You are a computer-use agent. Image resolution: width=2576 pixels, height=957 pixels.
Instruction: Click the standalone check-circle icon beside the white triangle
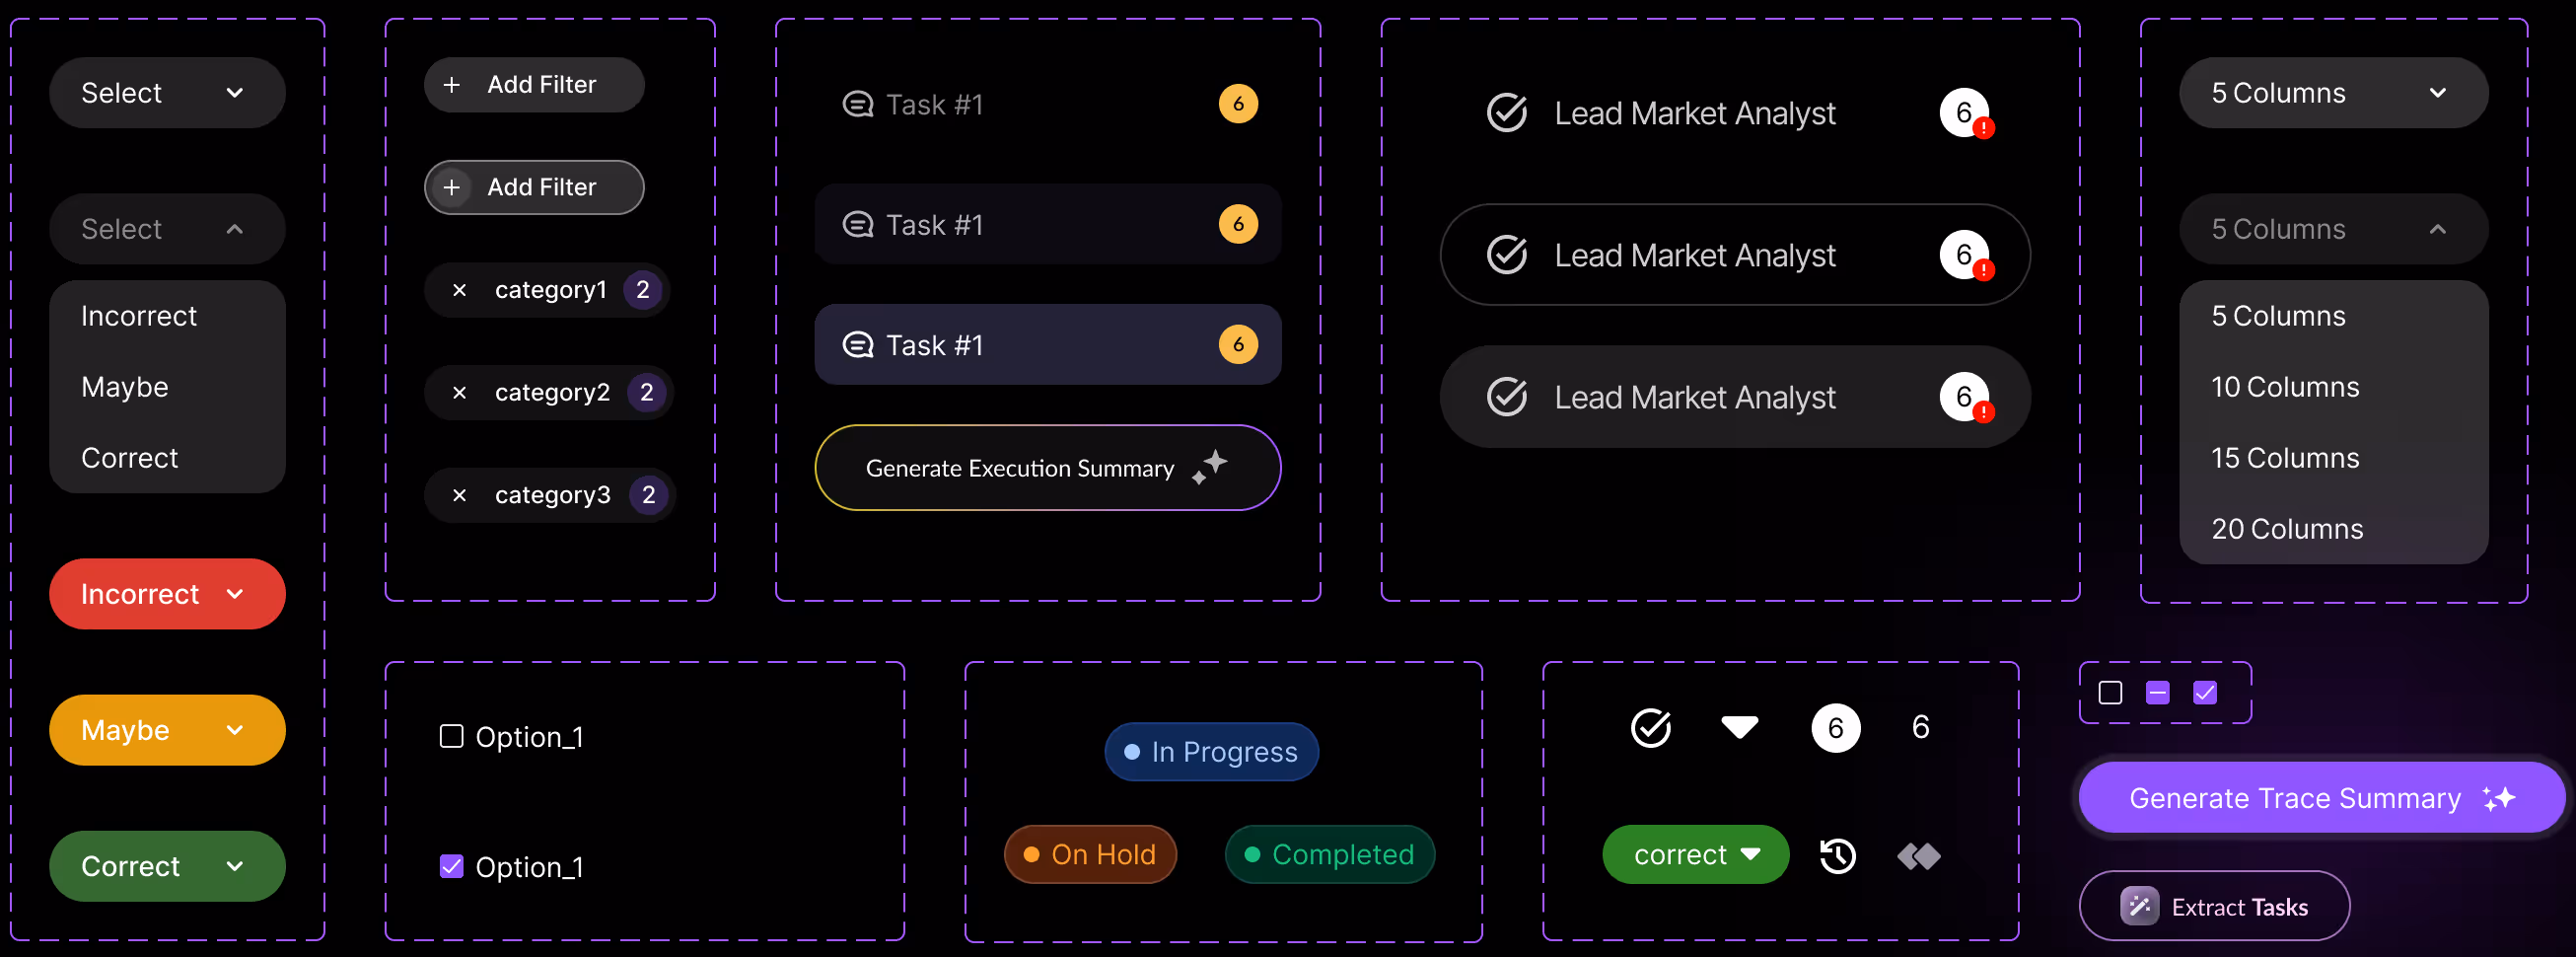(1651, 727)
